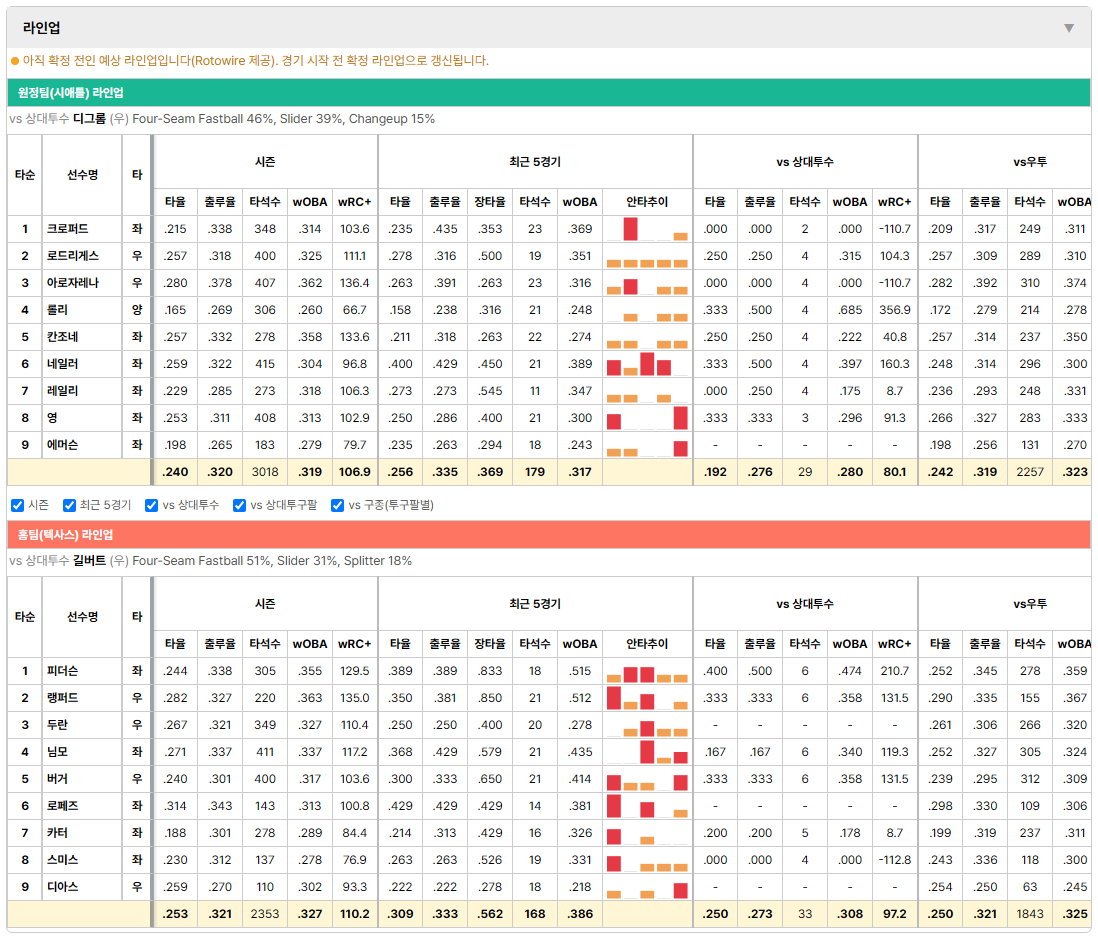Toggle the 최근 5경기 checkbox
Screen dimensions: 1098x939
click(69, 505)
